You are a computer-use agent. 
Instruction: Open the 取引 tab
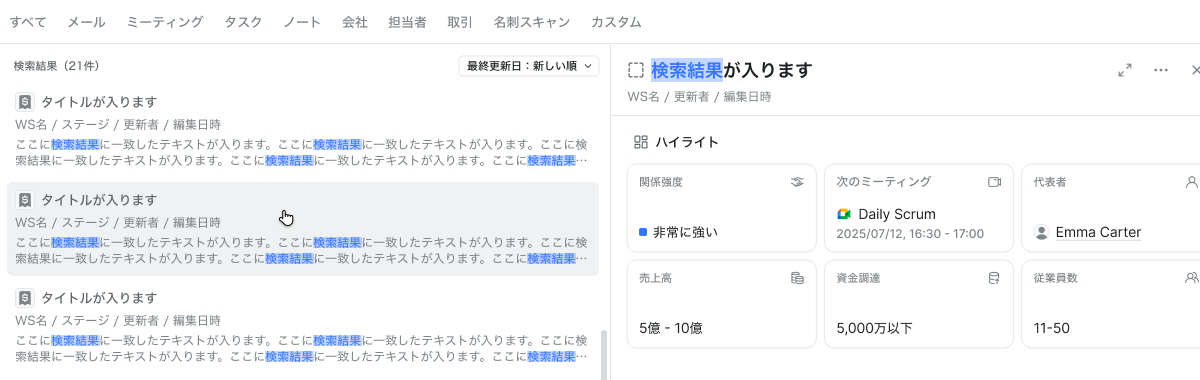coord(460,22)
